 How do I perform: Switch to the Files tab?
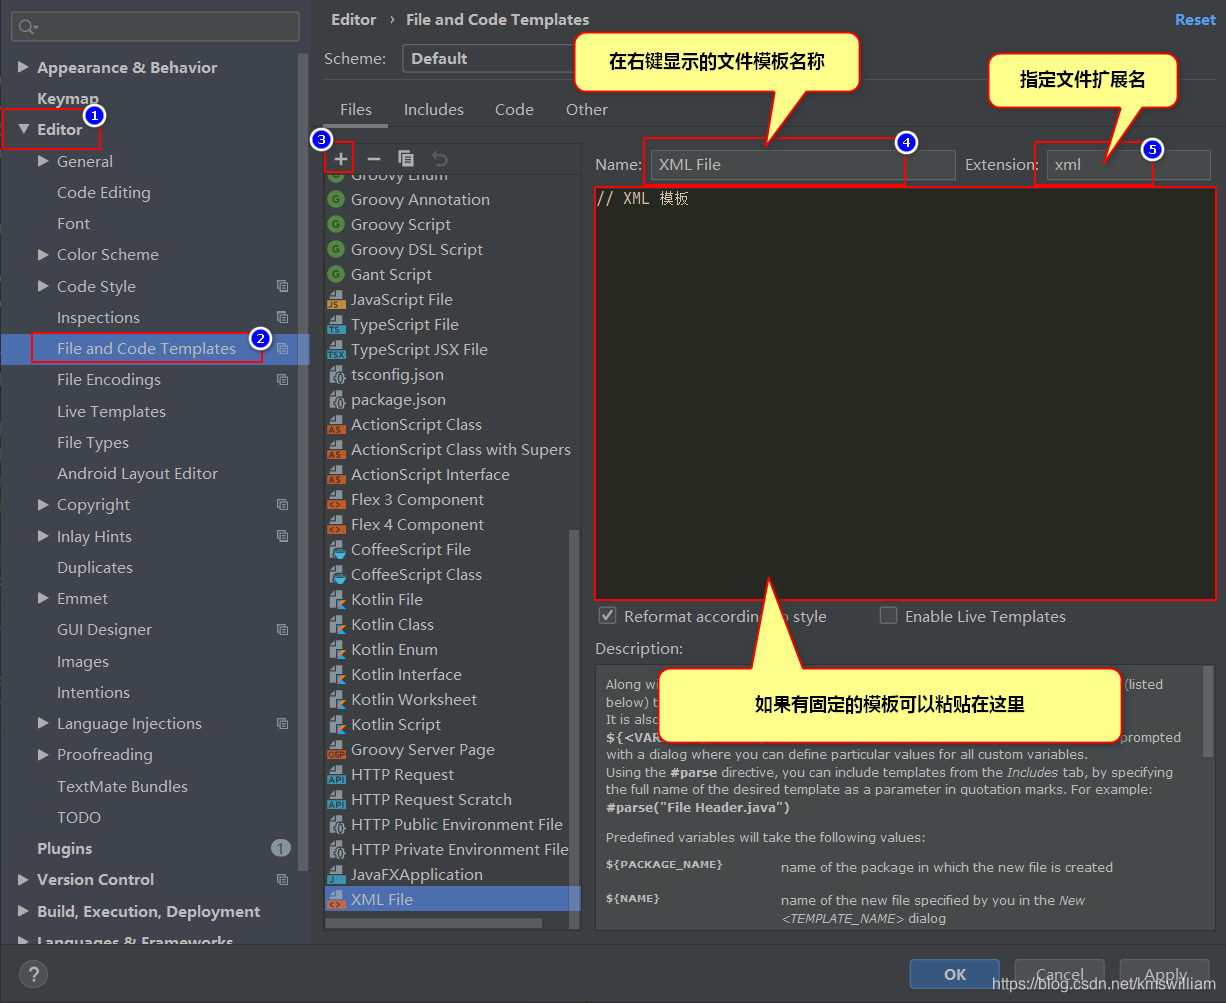pyautogui.click(x=356, y=109)
